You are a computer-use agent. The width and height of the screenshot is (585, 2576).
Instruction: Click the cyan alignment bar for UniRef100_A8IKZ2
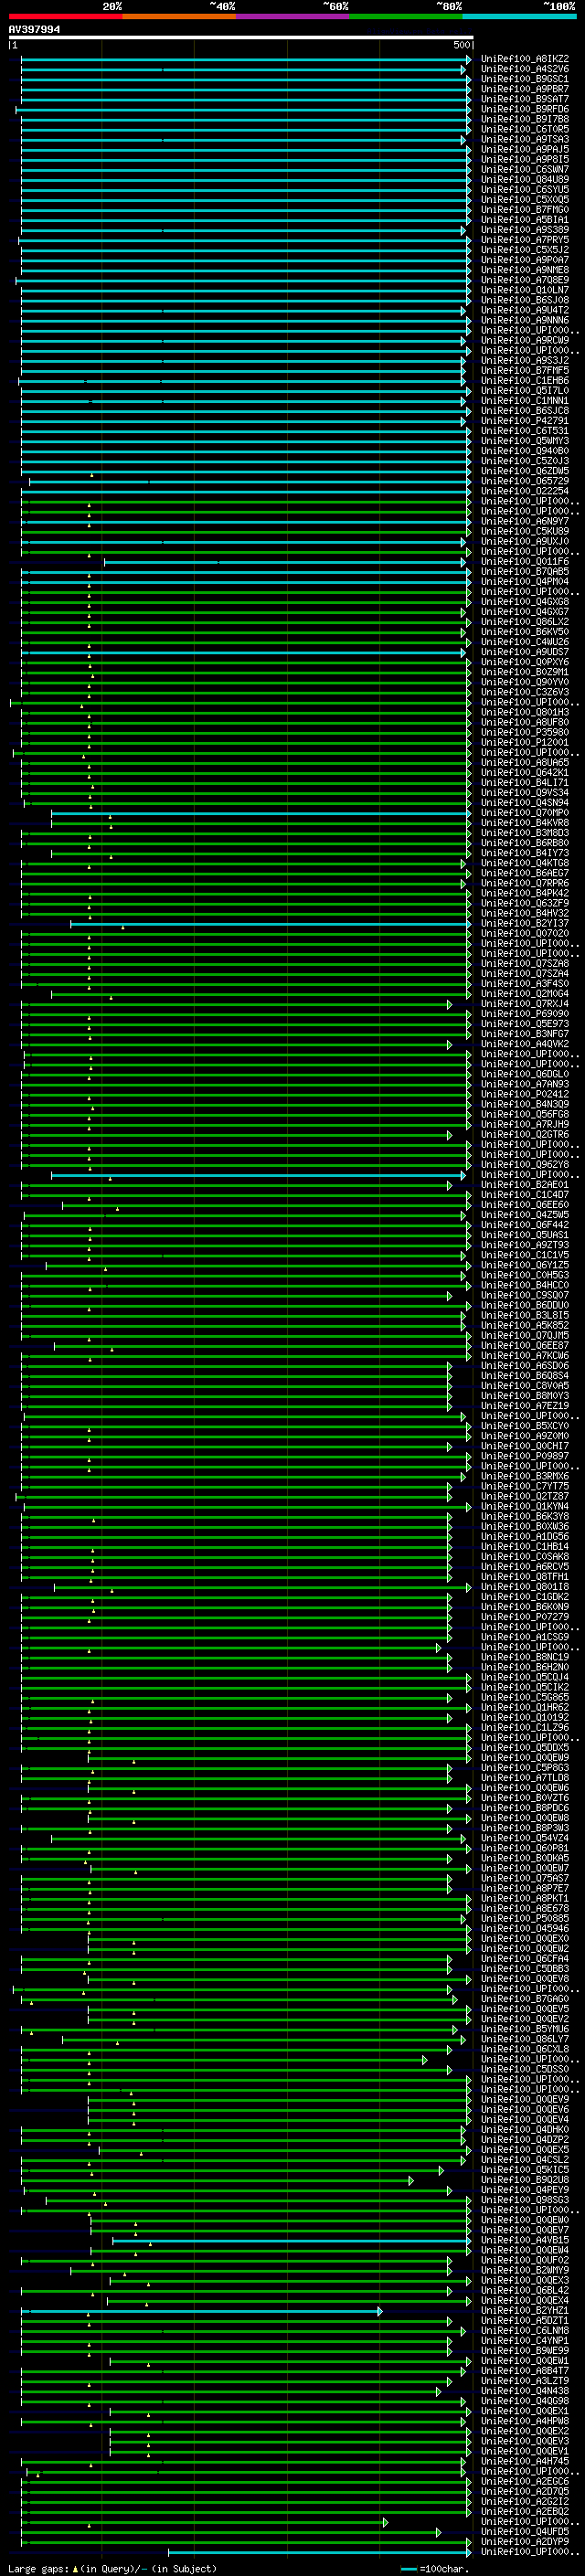tap(244, 59)
